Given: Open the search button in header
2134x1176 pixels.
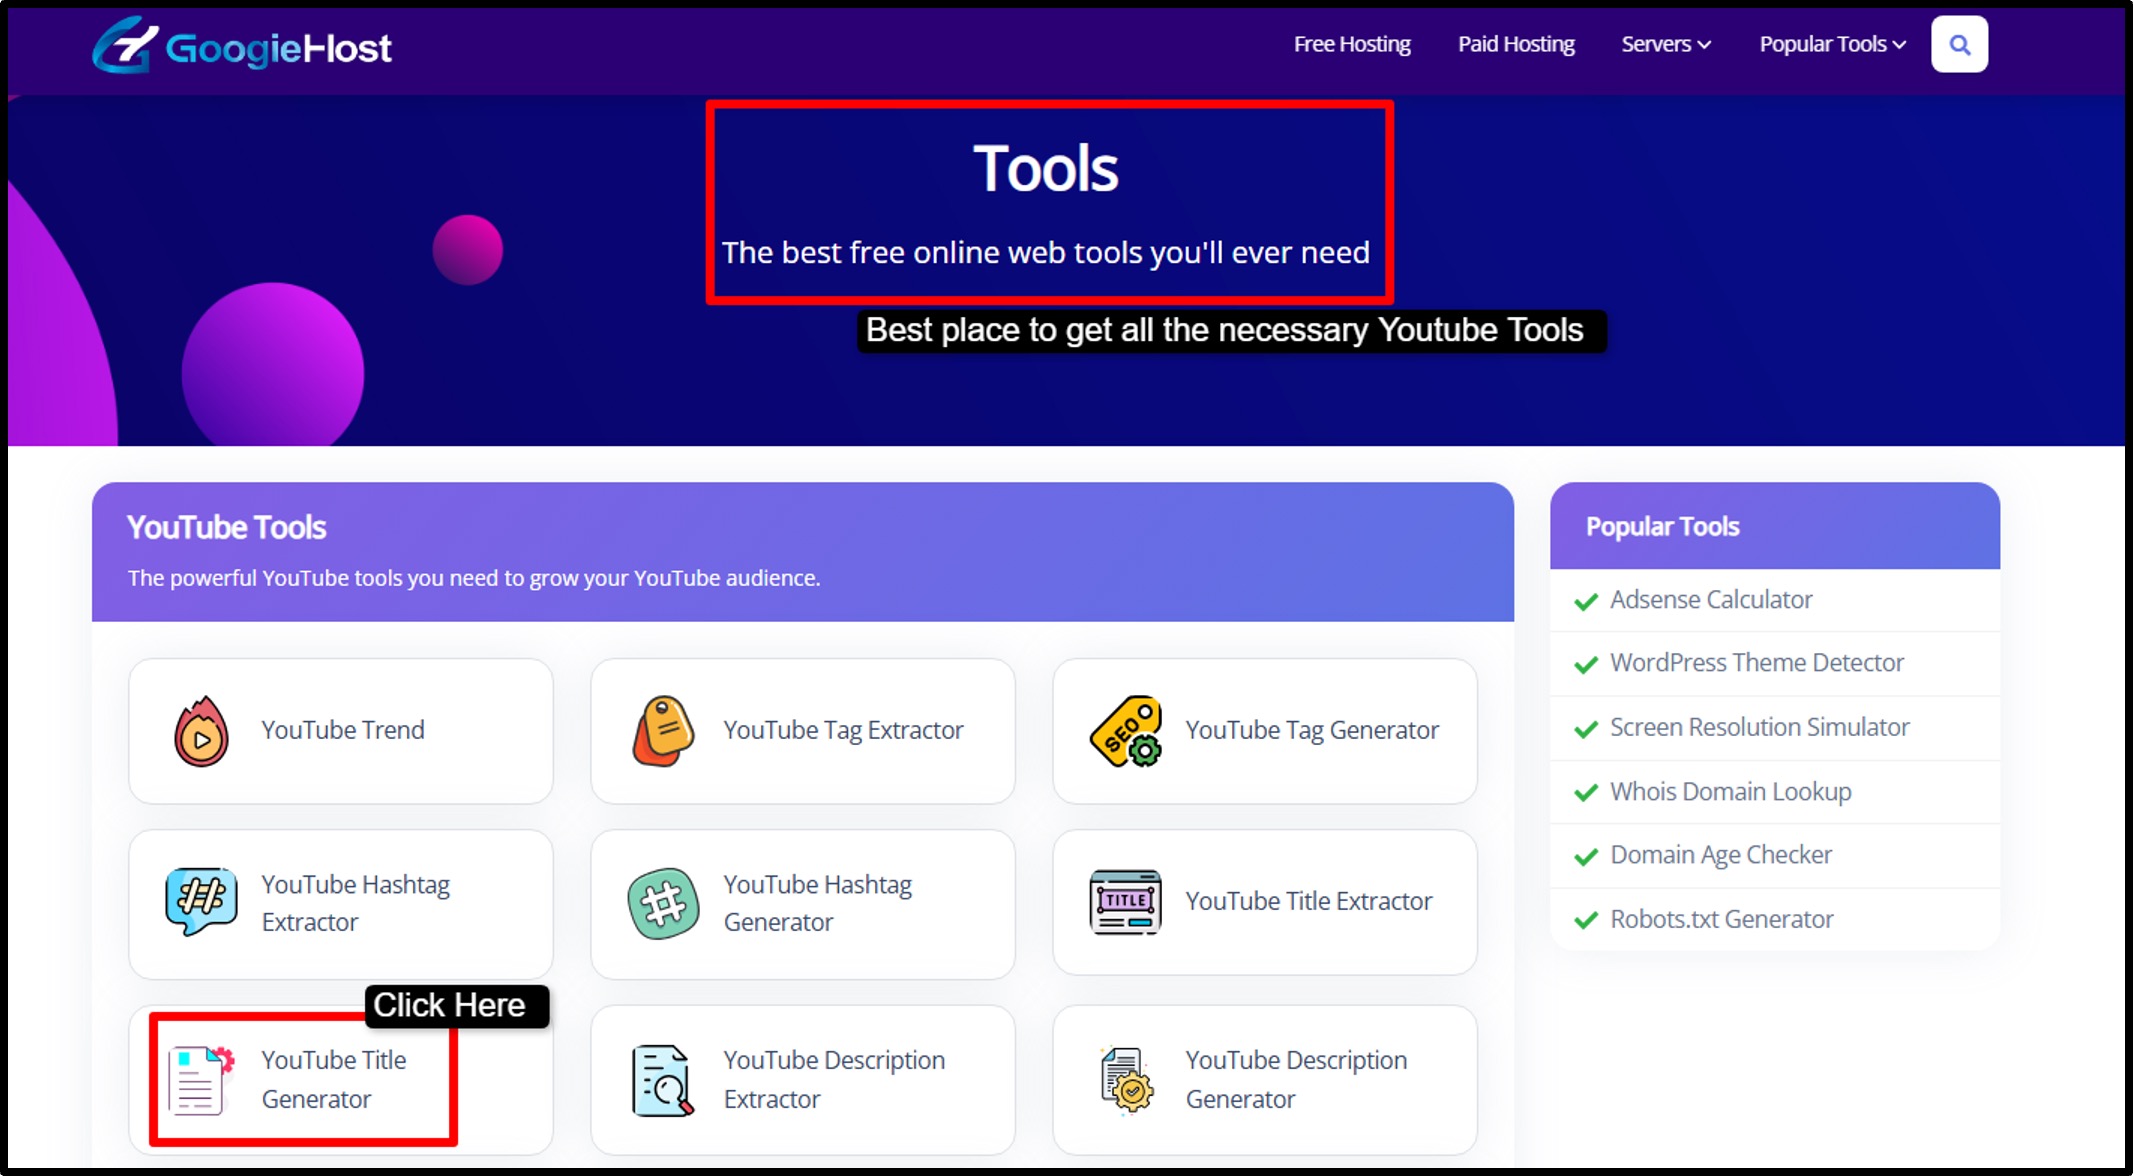Looking at the screenshot, I should pyautogui.click(x=1959, y=45).
